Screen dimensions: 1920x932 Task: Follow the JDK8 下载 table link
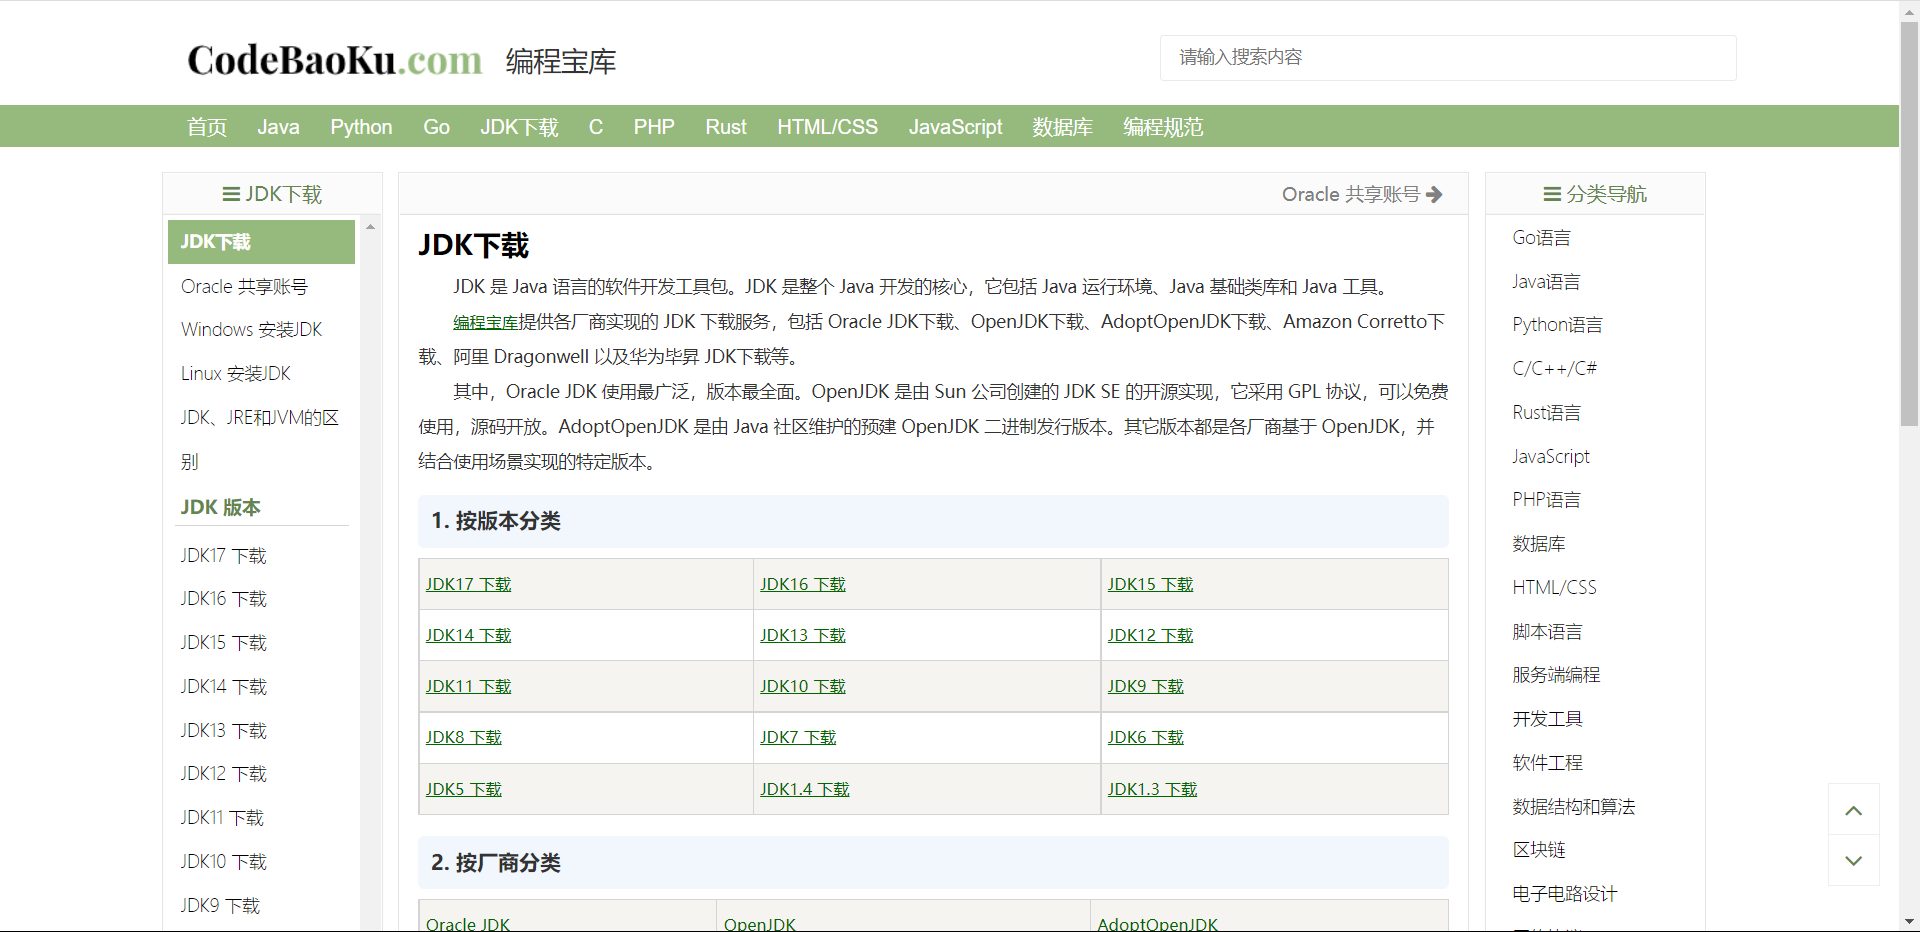pyautogui.click(x=463, y=737)
